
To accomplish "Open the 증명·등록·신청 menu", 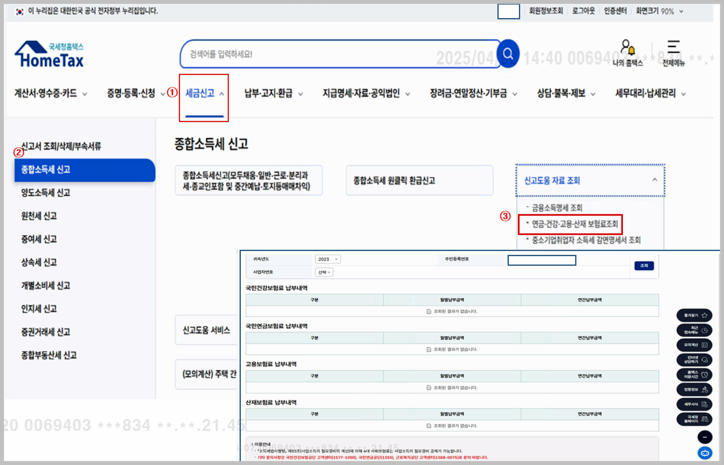I will pos(136,94).
